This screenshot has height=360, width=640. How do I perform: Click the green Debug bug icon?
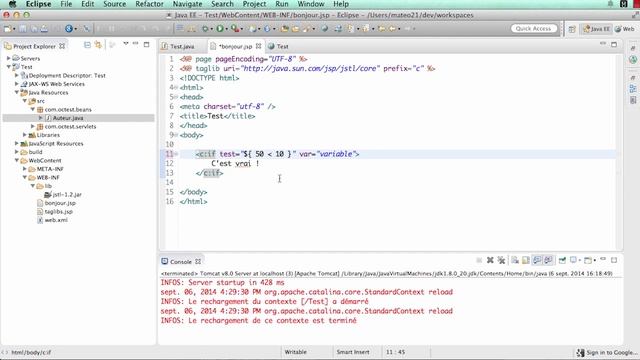[205, 29]
